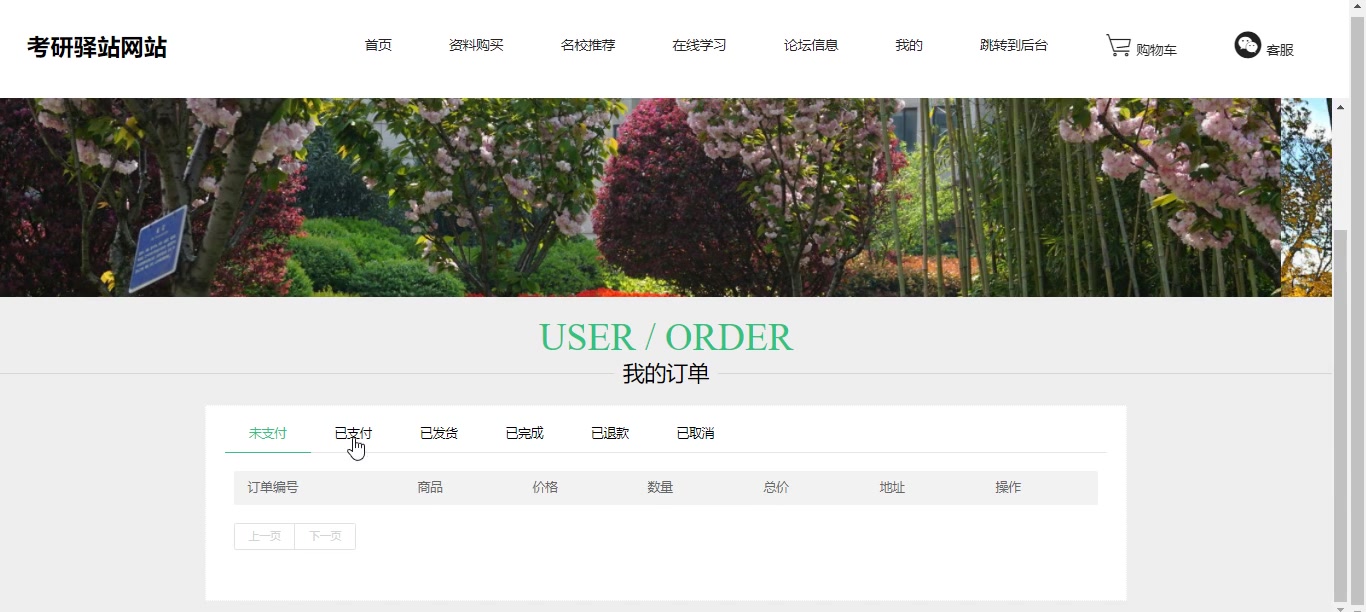Open the shopping cart (购物车)
The height and width of the screenshot is (612, 1366).
(1140, 46)
